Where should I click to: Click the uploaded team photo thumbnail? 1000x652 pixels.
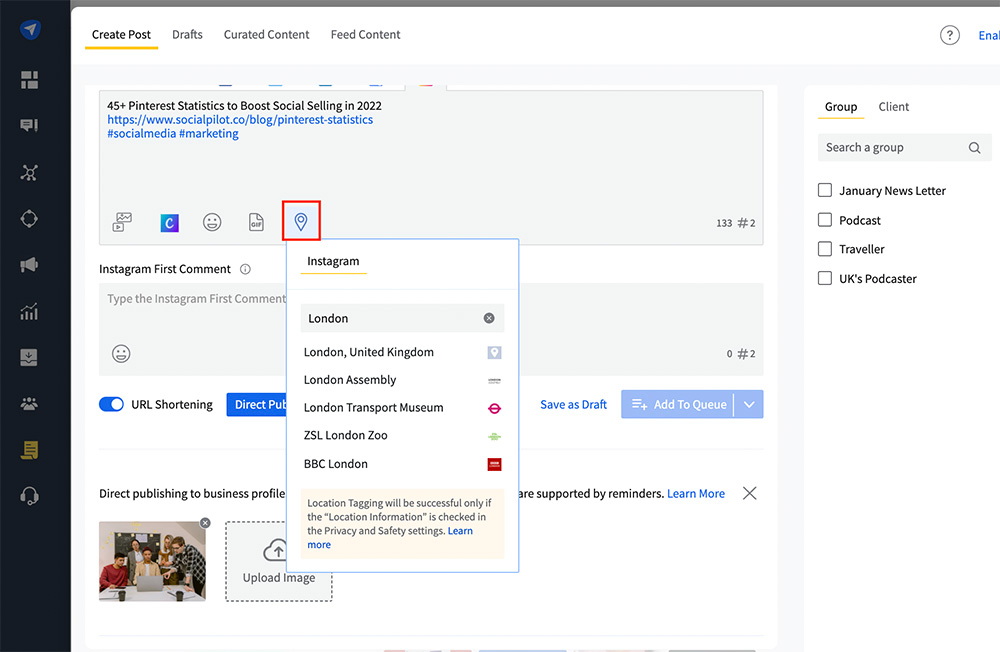point(152,561)
